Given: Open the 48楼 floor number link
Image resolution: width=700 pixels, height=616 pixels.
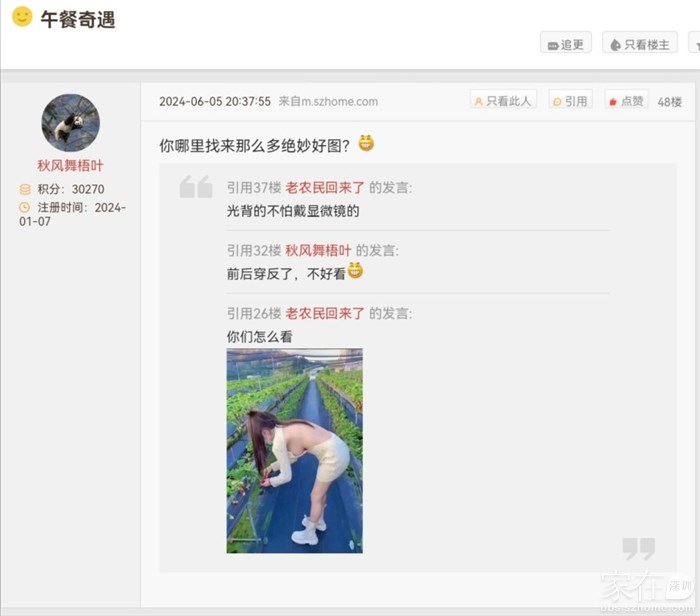Looking at the screenshot, I should coord(669,102).
